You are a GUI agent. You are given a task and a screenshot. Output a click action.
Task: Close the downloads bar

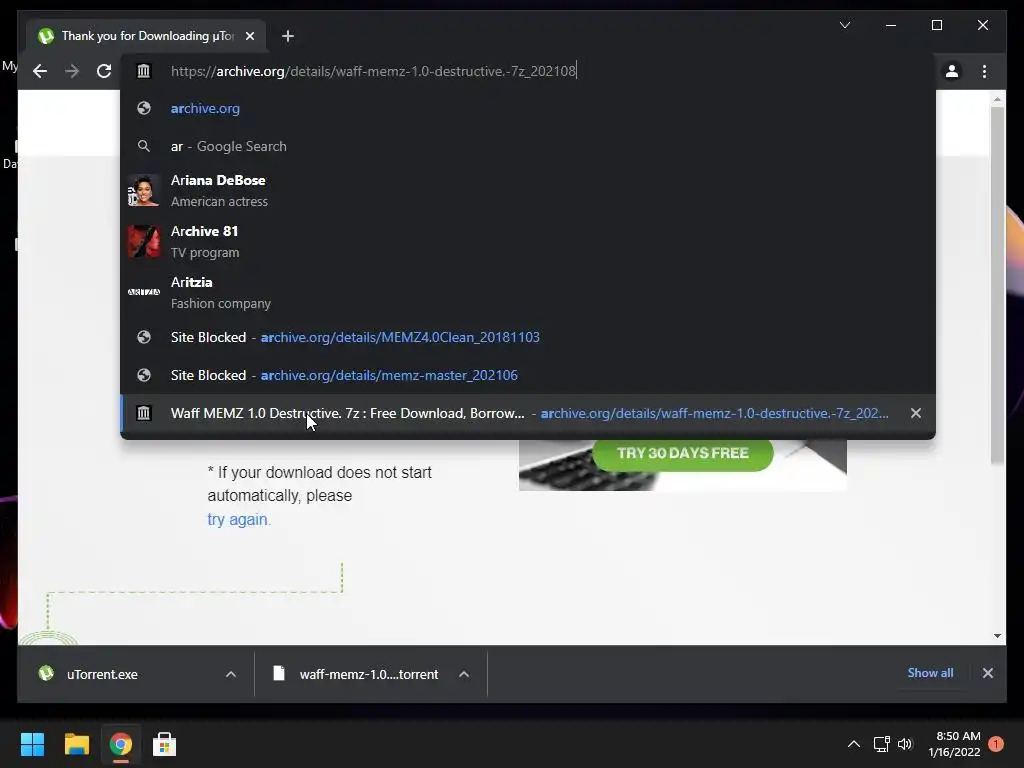pos(987,673)
